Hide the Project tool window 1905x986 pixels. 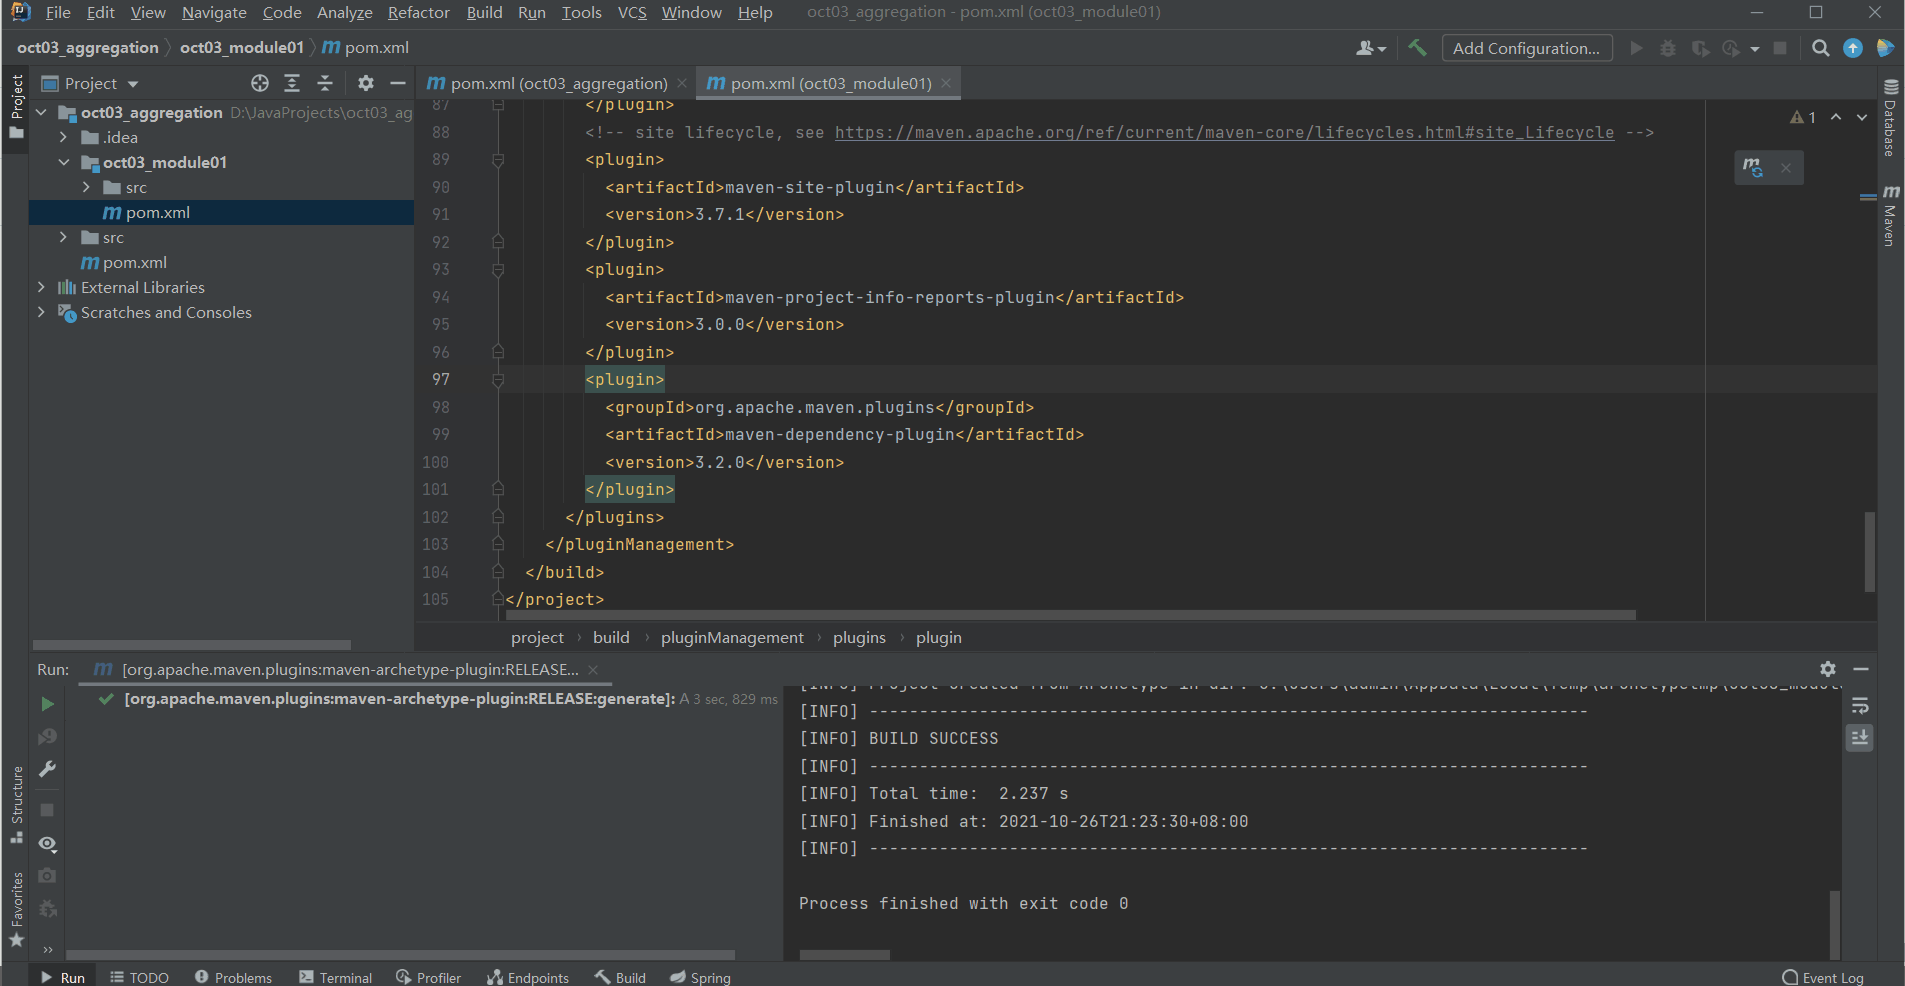click(398, 83)
